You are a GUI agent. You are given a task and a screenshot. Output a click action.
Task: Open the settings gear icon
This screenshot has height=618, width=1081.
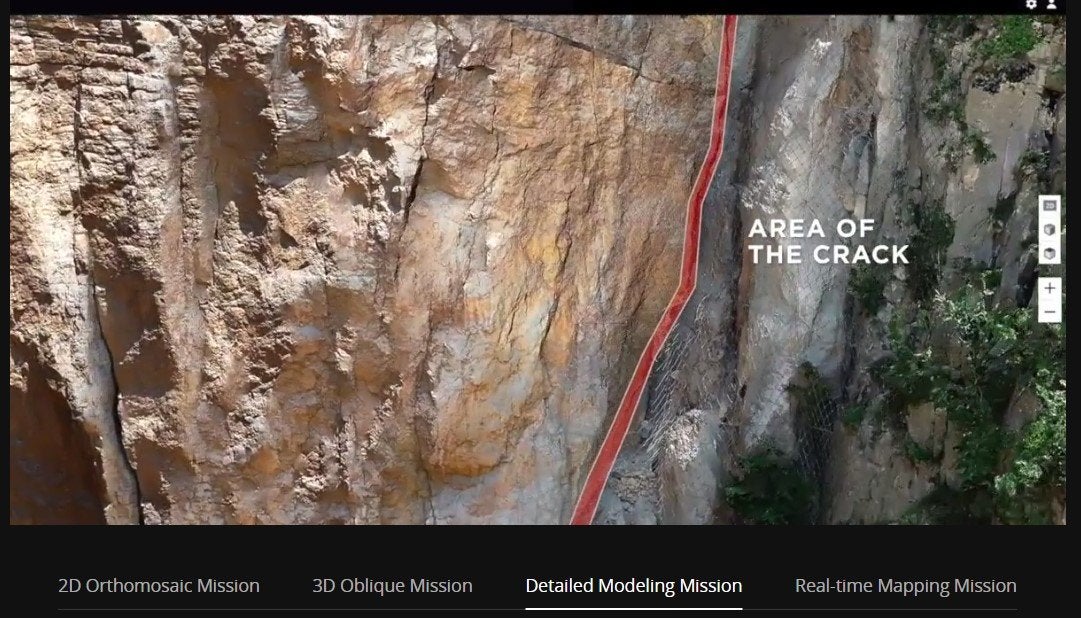coord(1031,4)
